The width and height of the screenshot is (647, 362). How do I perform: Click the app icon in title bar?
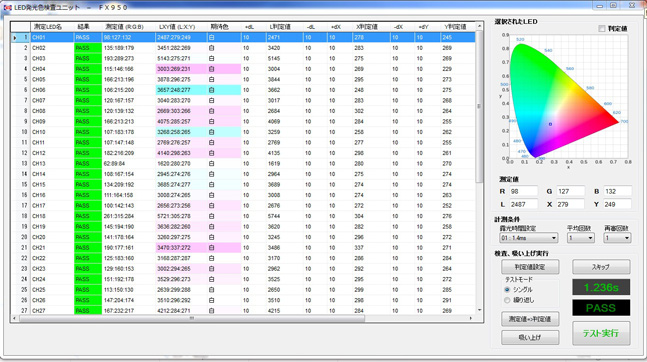[7, 7]
